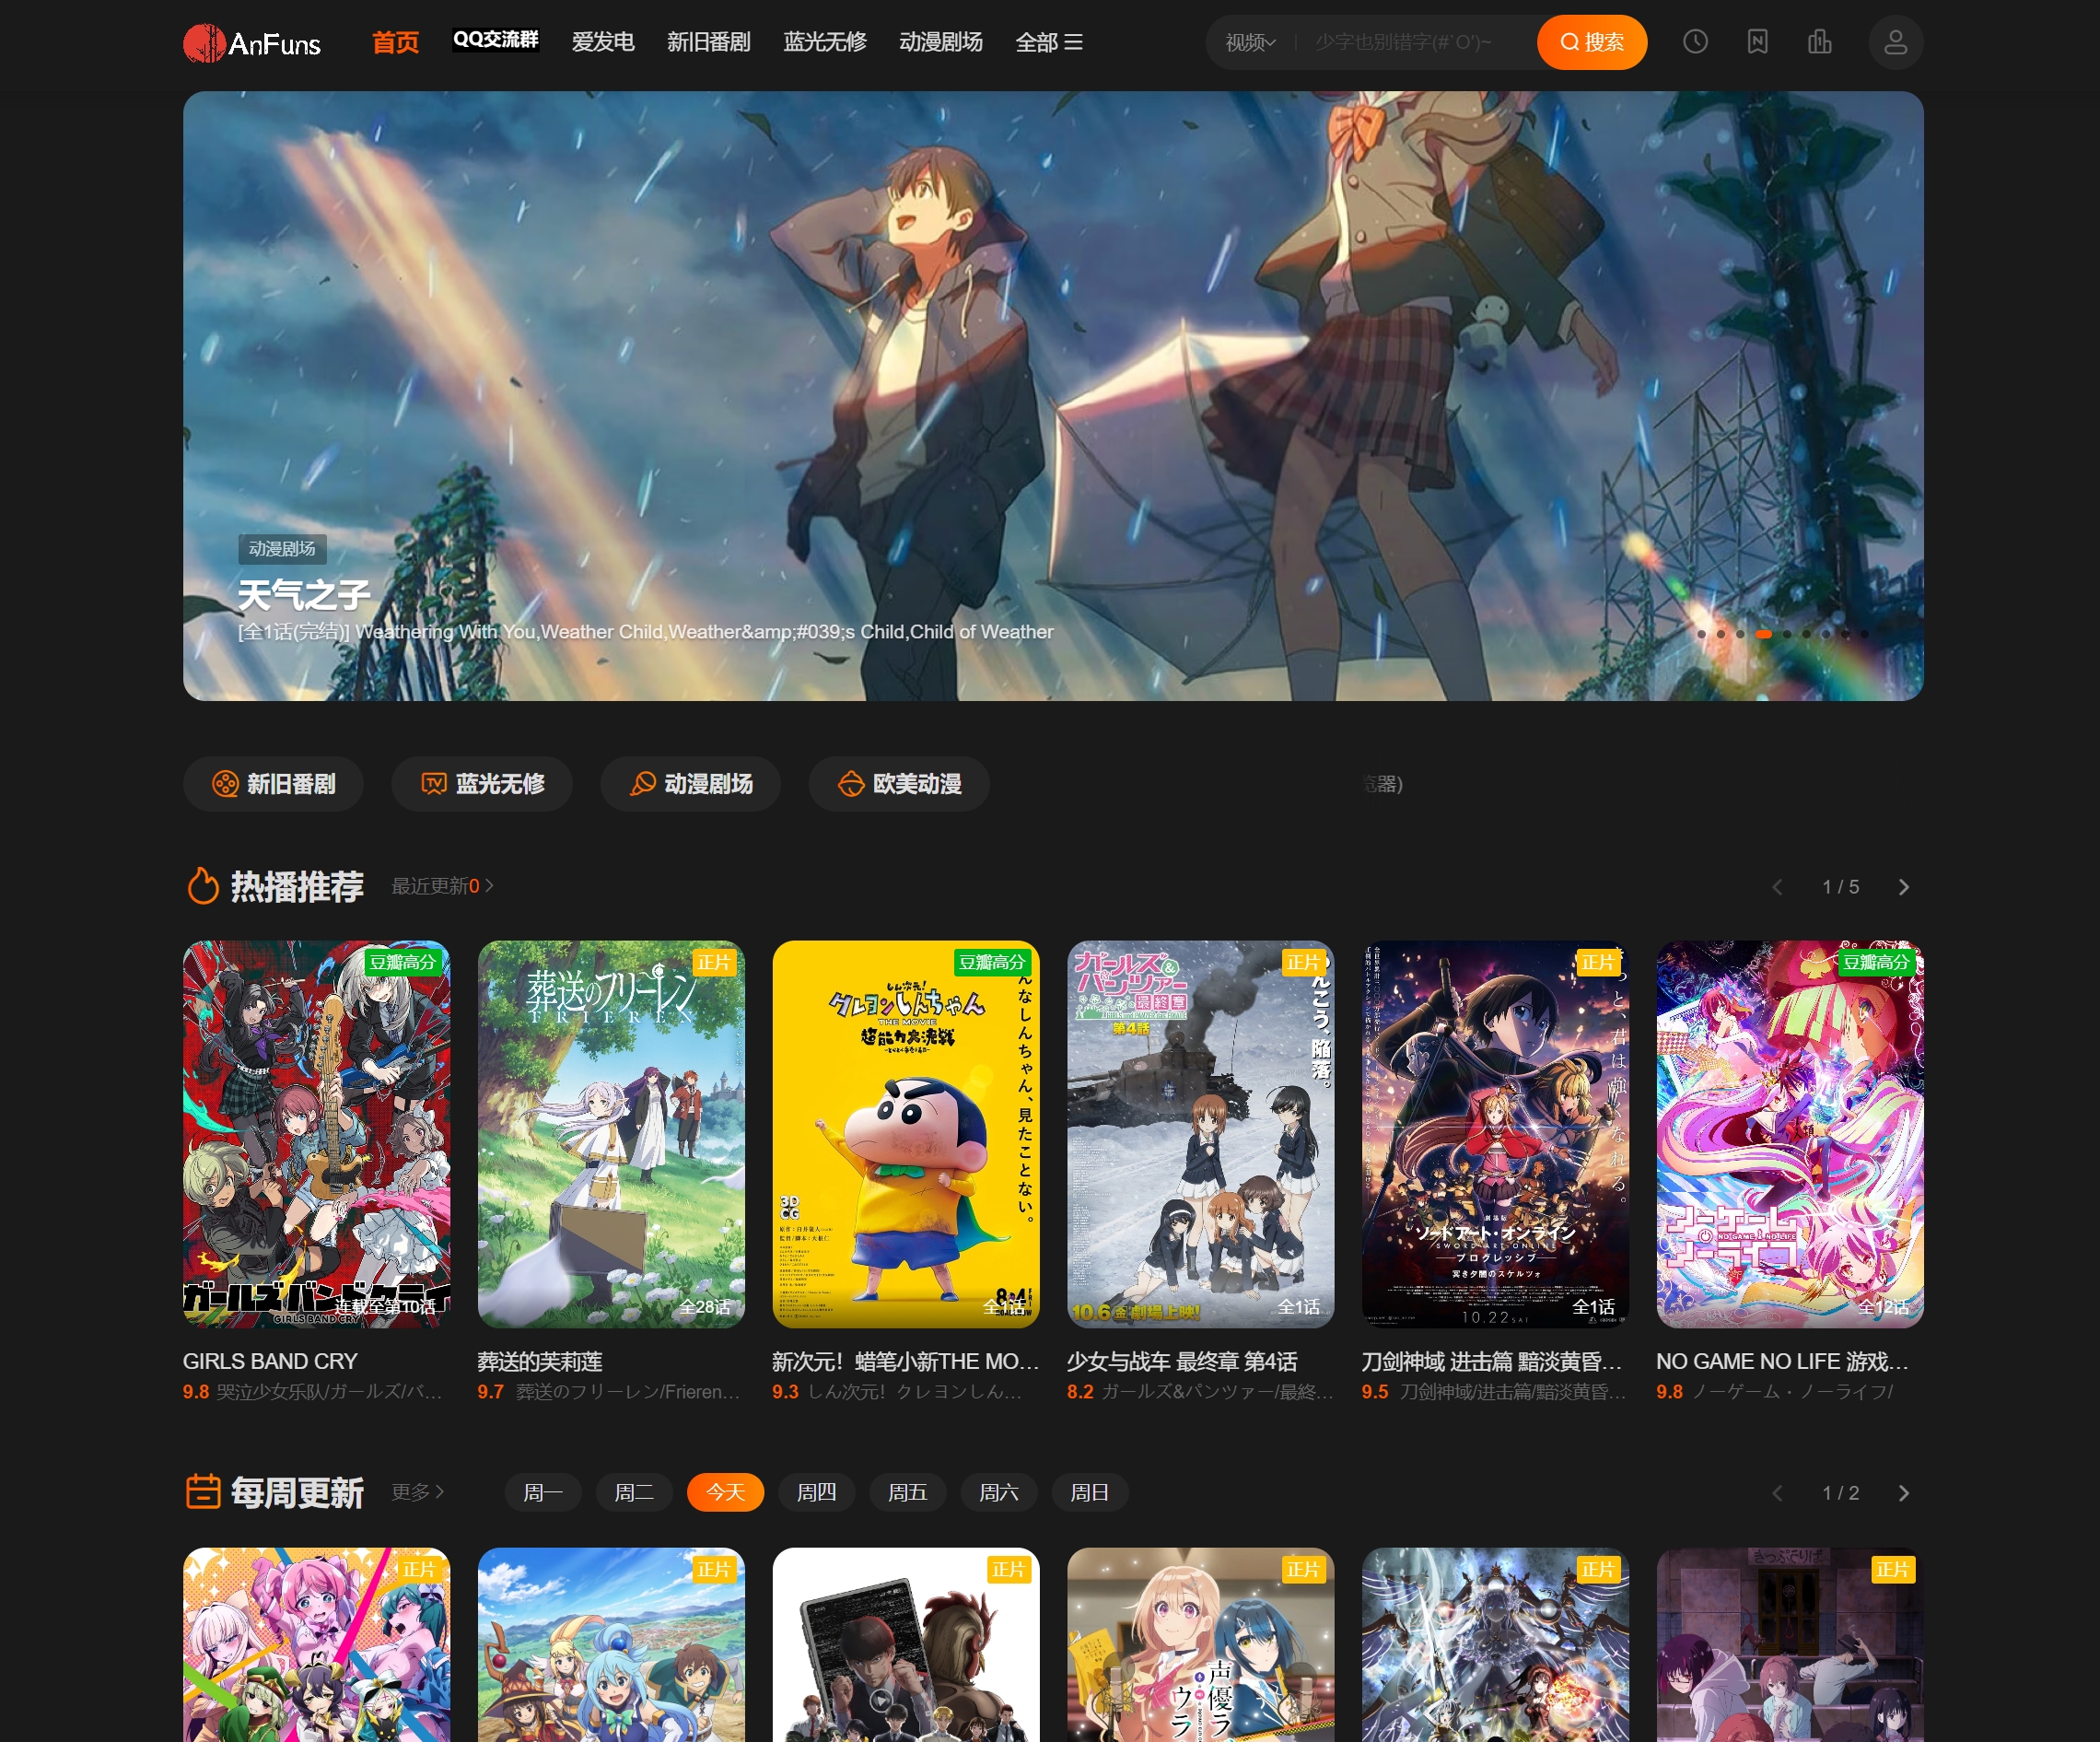Select 今天 day filter

(725, 1492)
